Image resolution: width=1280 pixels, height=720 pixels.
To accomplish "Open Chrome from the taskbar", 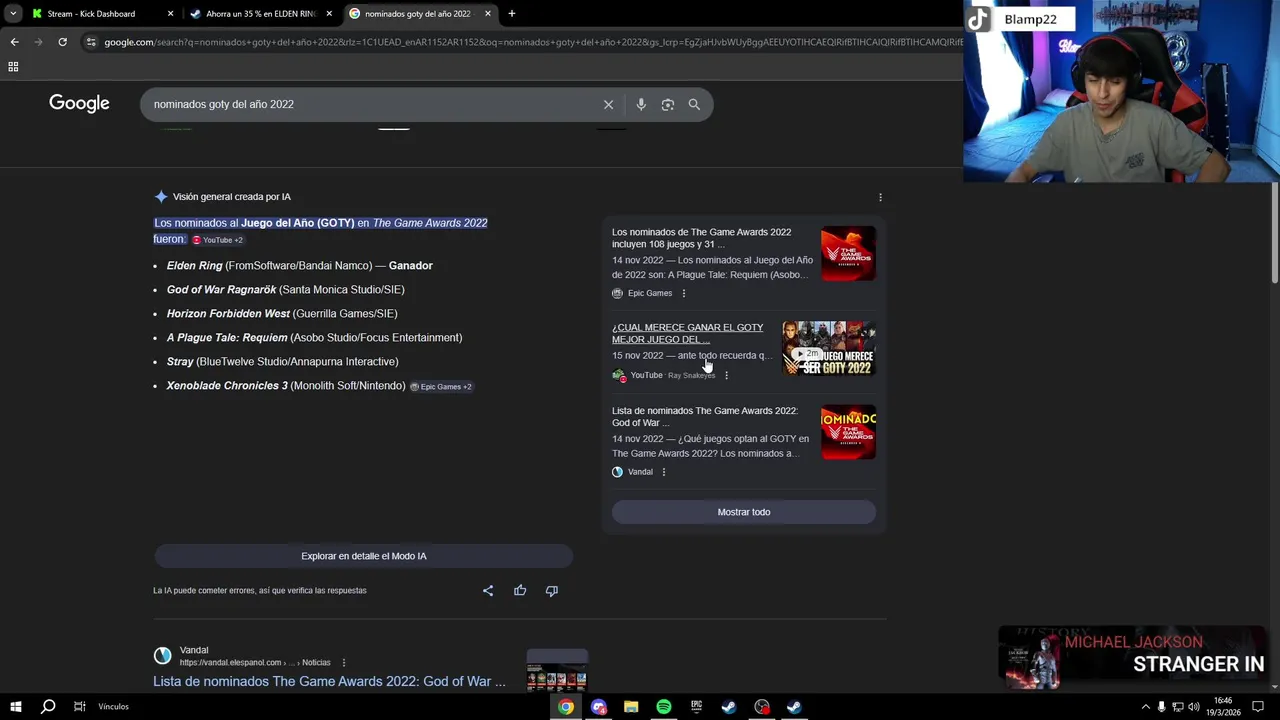I will (566, 707).
